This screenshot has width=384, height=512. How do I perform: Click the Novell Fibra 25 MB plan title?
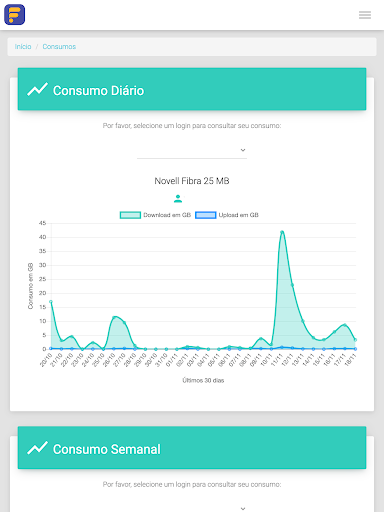point(192,181)
